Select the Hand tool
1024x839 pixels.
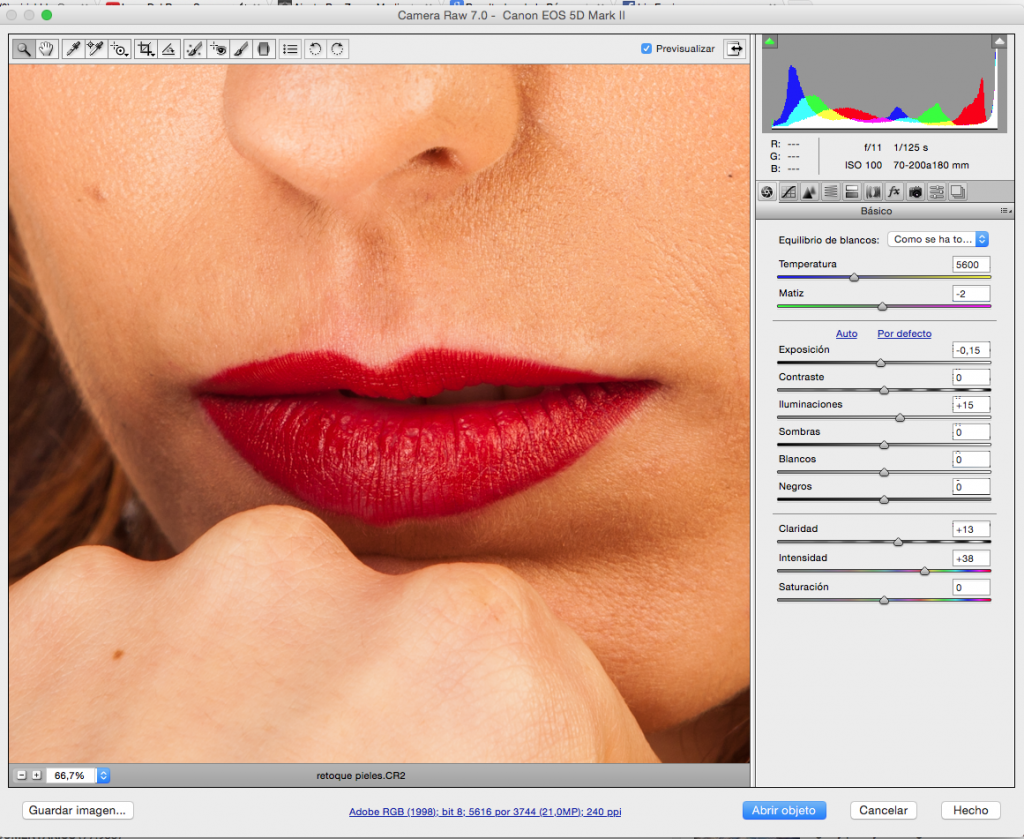point(46,48)
